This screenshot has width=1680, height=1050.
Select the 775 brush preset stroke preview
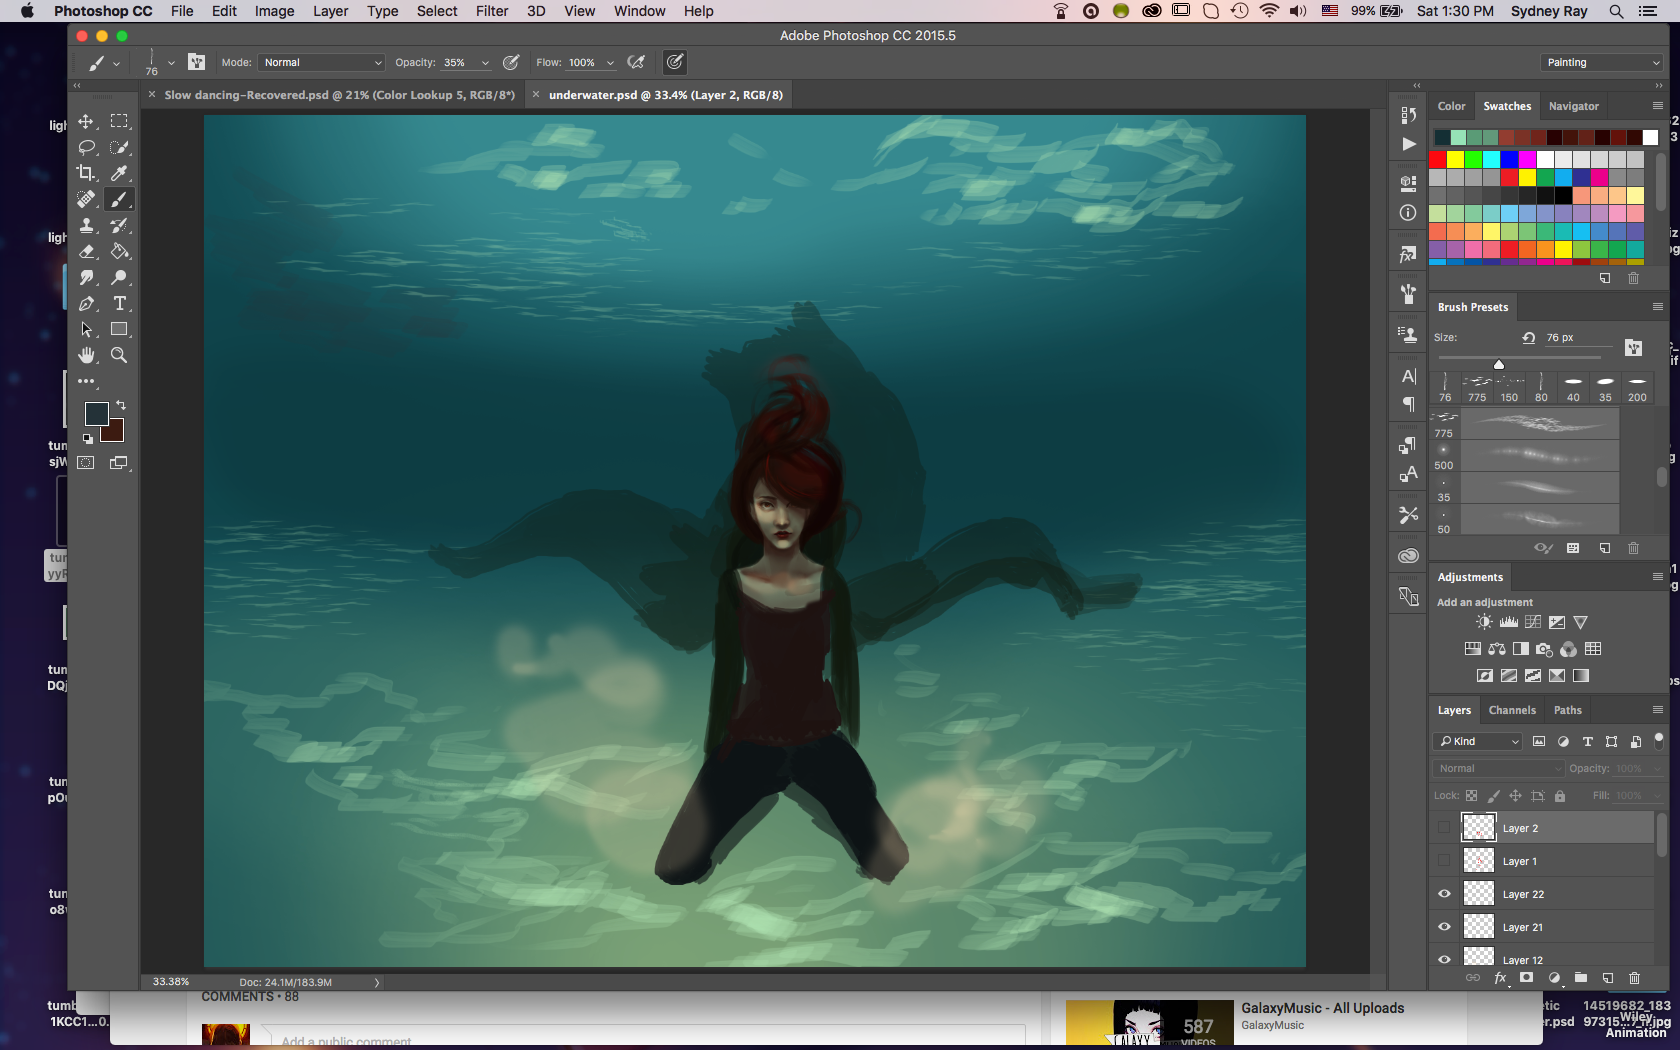1541,424
